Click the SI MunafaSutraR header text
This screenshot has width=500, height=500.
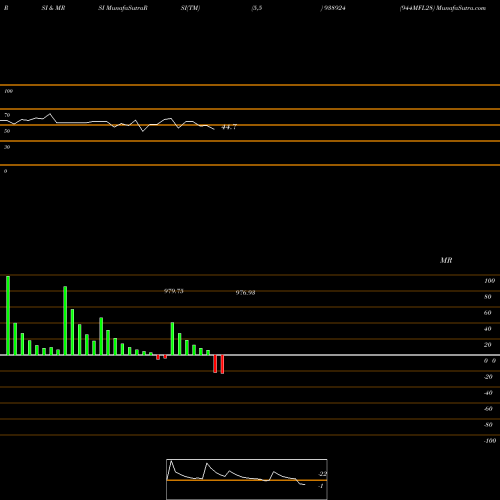point(123,8)
